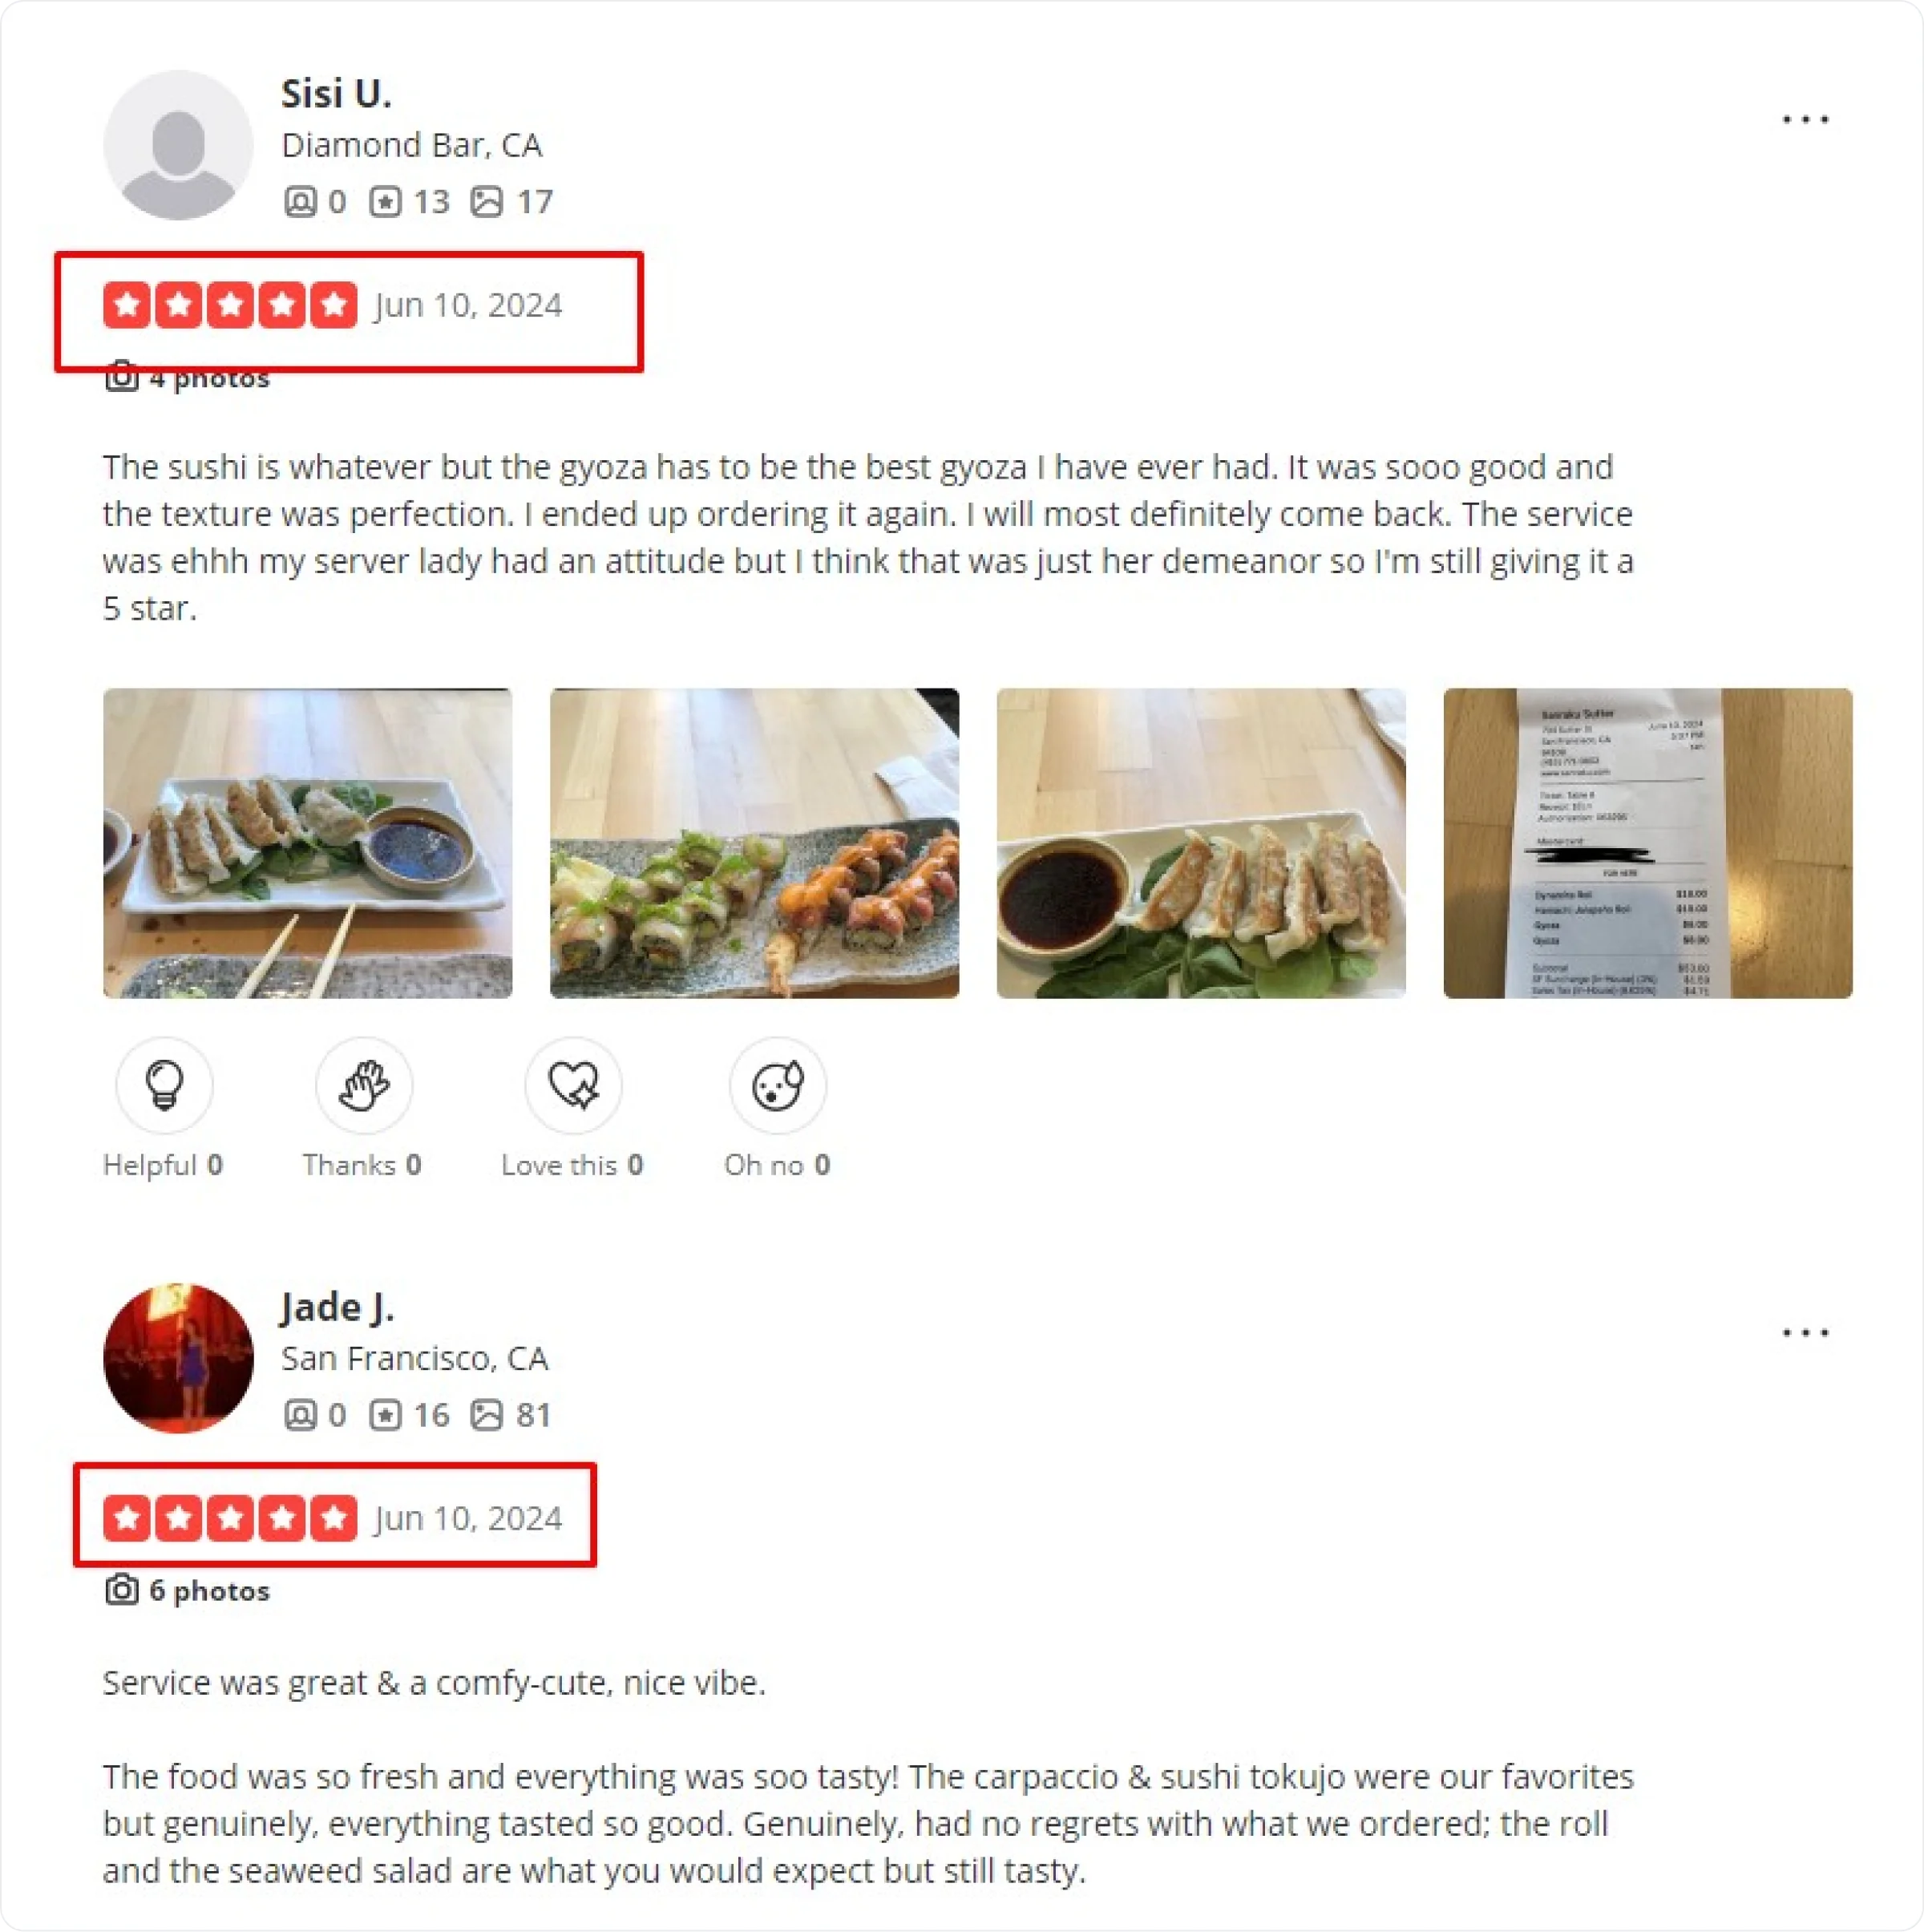The image size is (1924, 1932).
Task: Open the 6 photos link on Jade's review
Action: pyautogui.click(x=187, y=1590)
